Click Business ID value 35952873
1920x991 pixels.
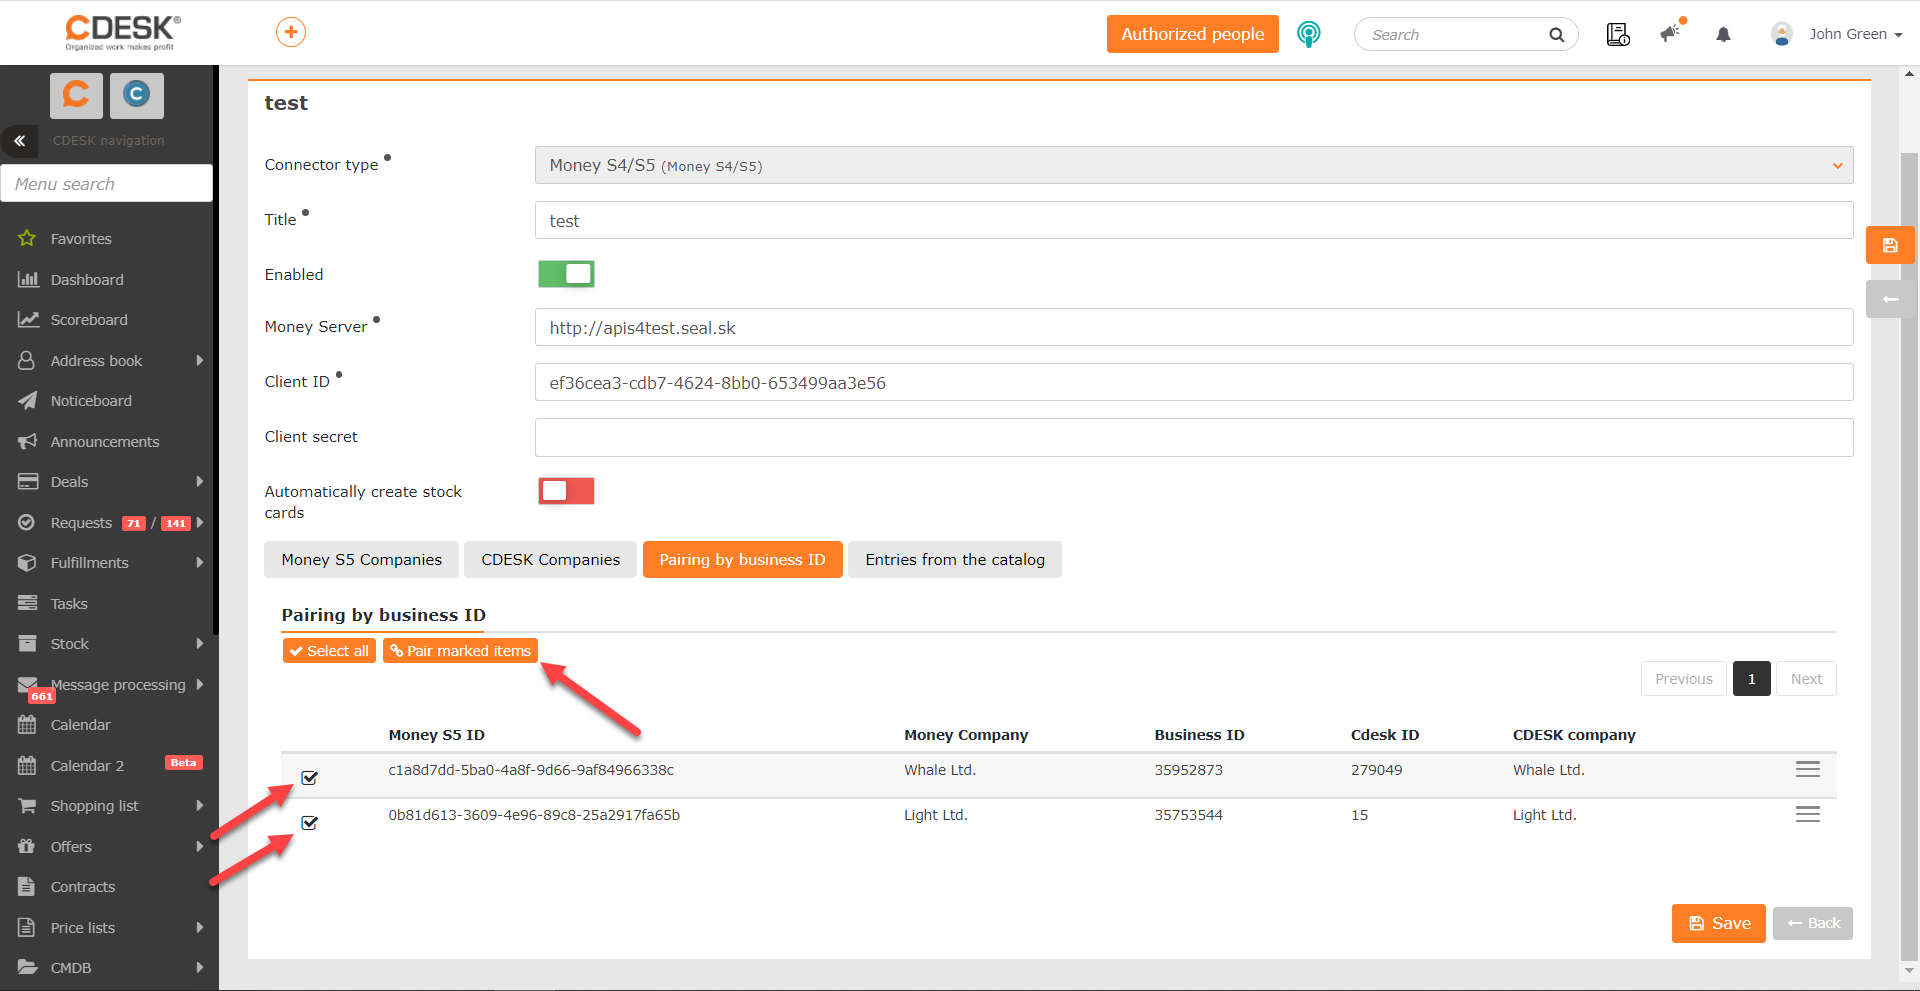coord(1189,770)
